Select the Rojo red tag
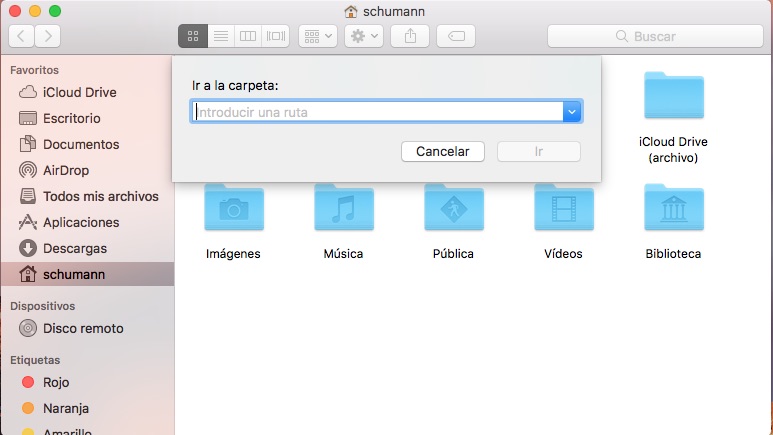This screenshot has width=773, height=435. (x=87, y=382)
